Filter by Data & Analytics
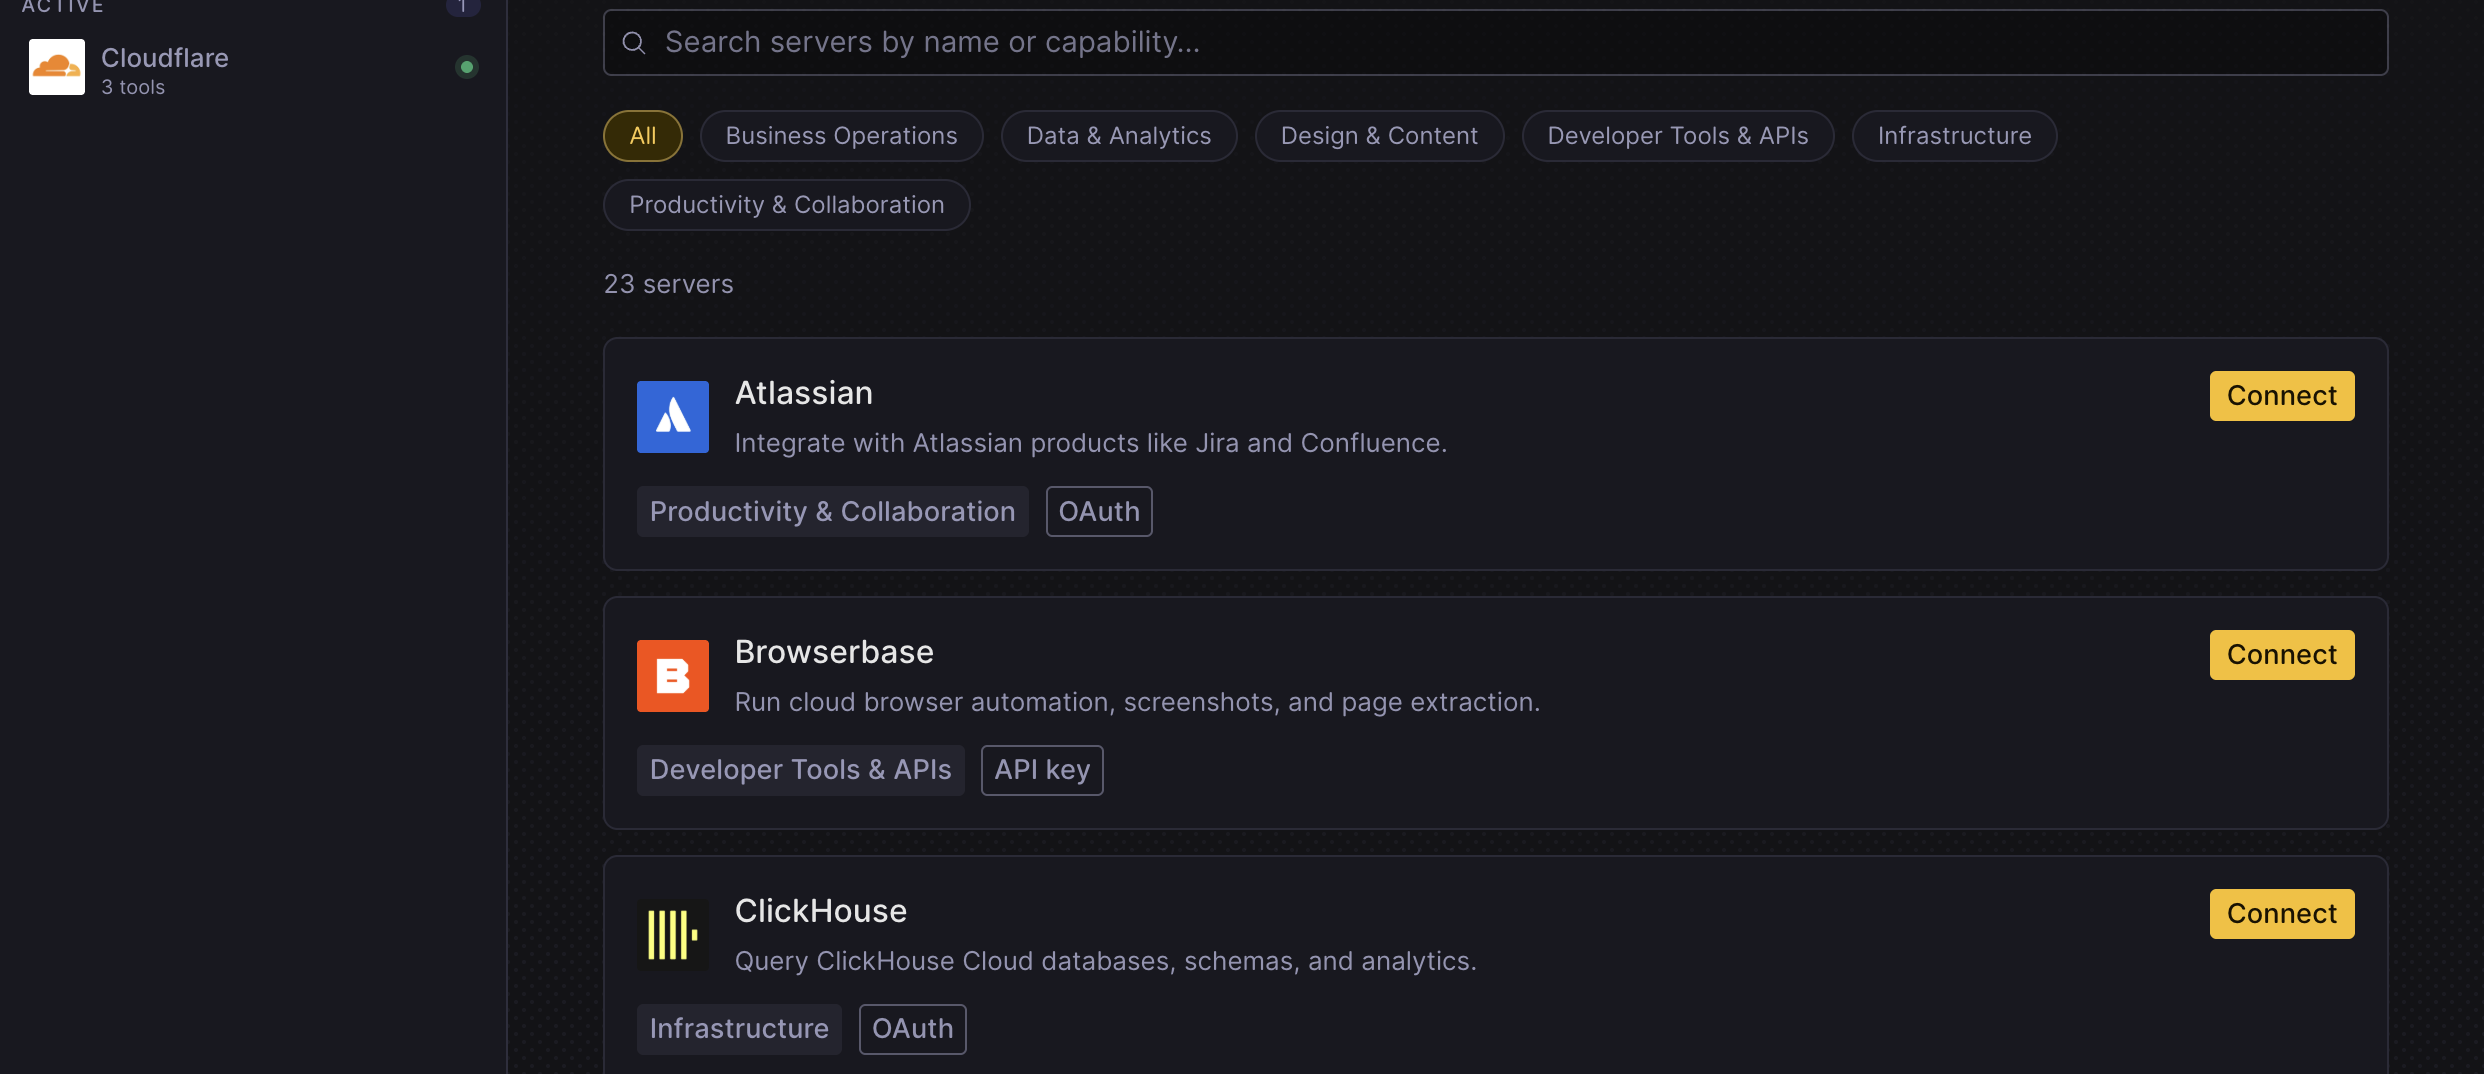2484x1074 pixels. point(1119,136)
